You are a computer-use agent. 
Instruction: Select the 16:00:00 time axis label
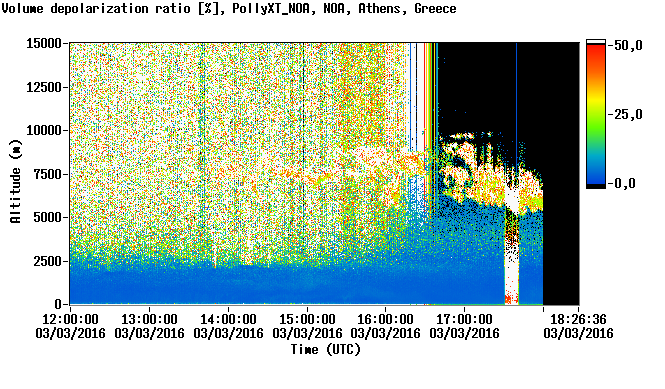pyautogui.click(x=385, y=319)
